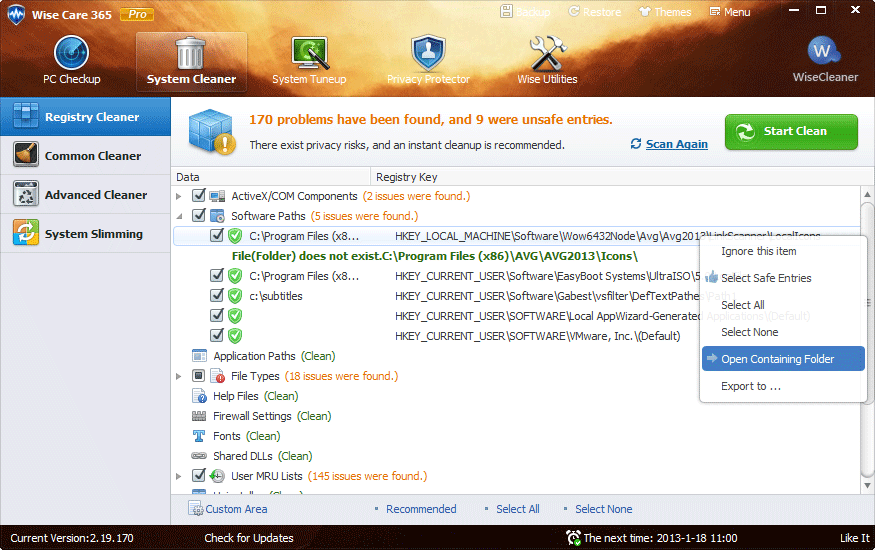Uncheck the VMware, Inc. entry checkbox
Screen dimensions: 875x550
pyautogui.click(x=217, y=336)
